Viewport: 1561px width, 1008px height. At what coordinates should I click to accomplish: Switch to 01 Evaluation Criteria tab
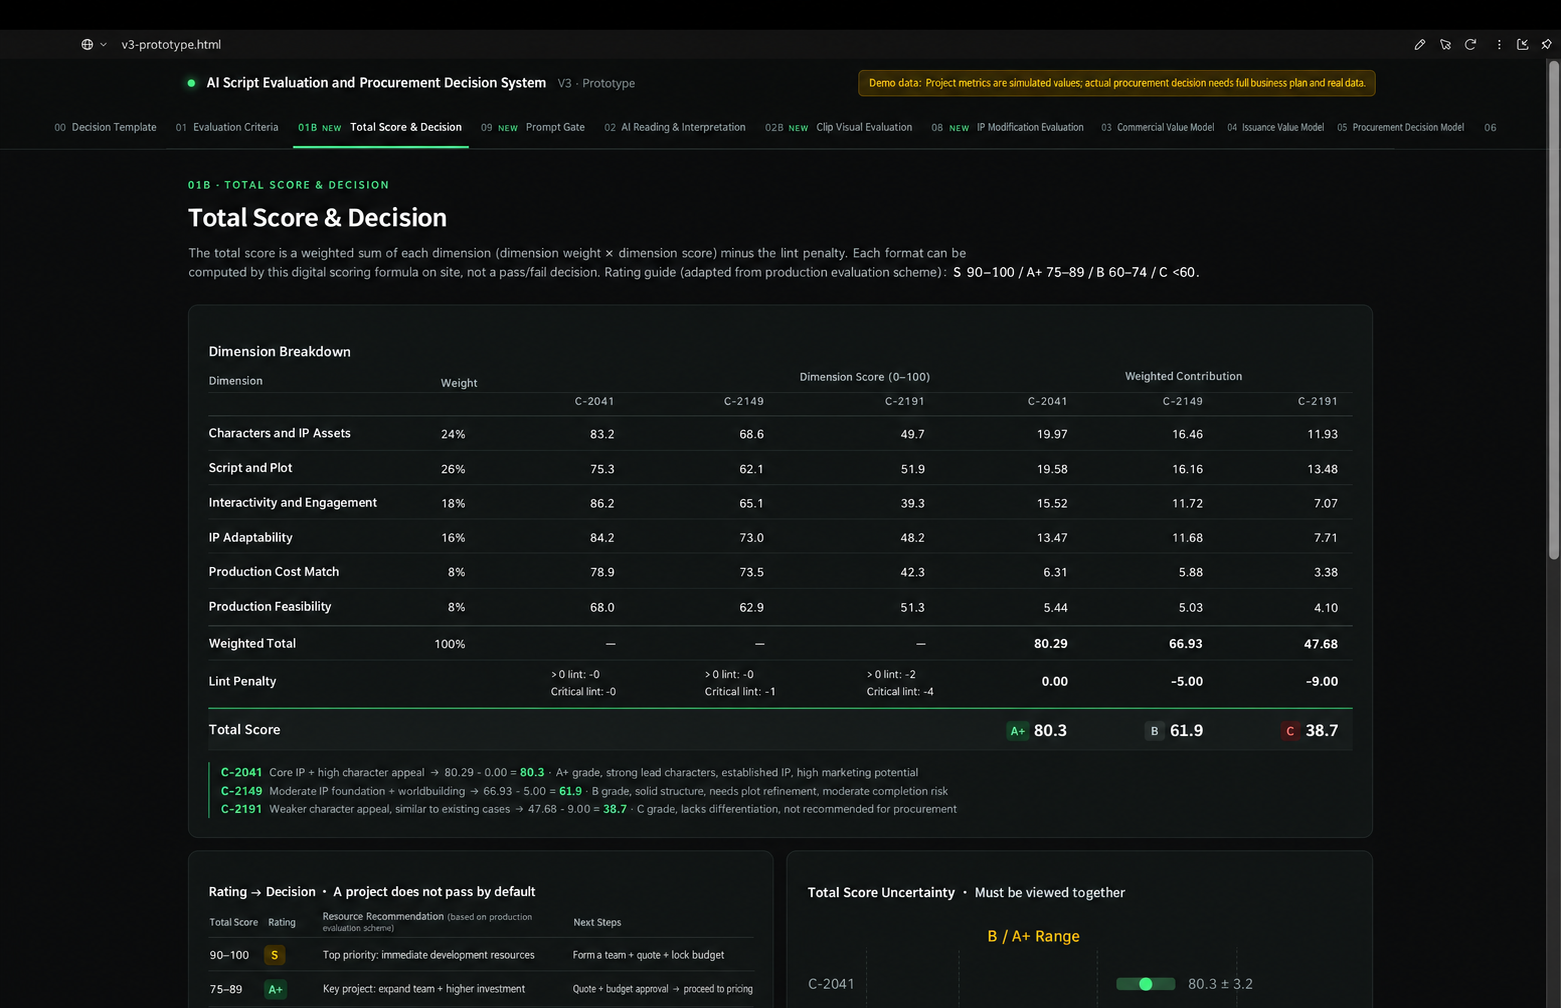coord(227,127)
